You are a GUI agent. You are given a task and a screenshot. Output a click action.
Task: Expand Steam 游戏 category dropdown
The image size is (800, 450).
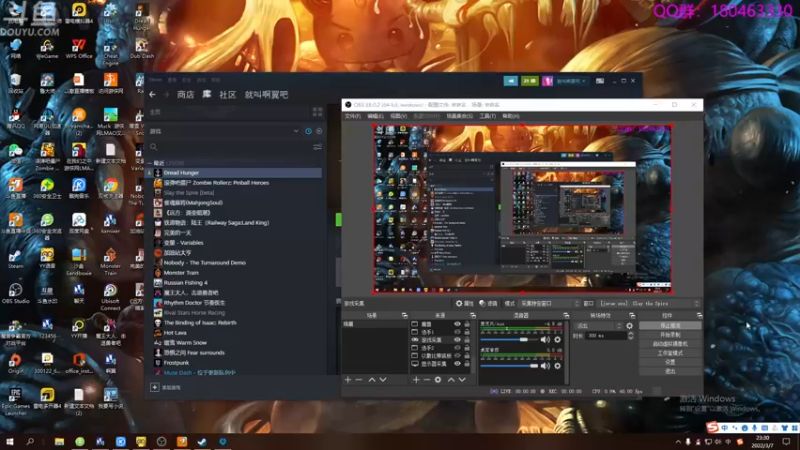tap(296, 131)
